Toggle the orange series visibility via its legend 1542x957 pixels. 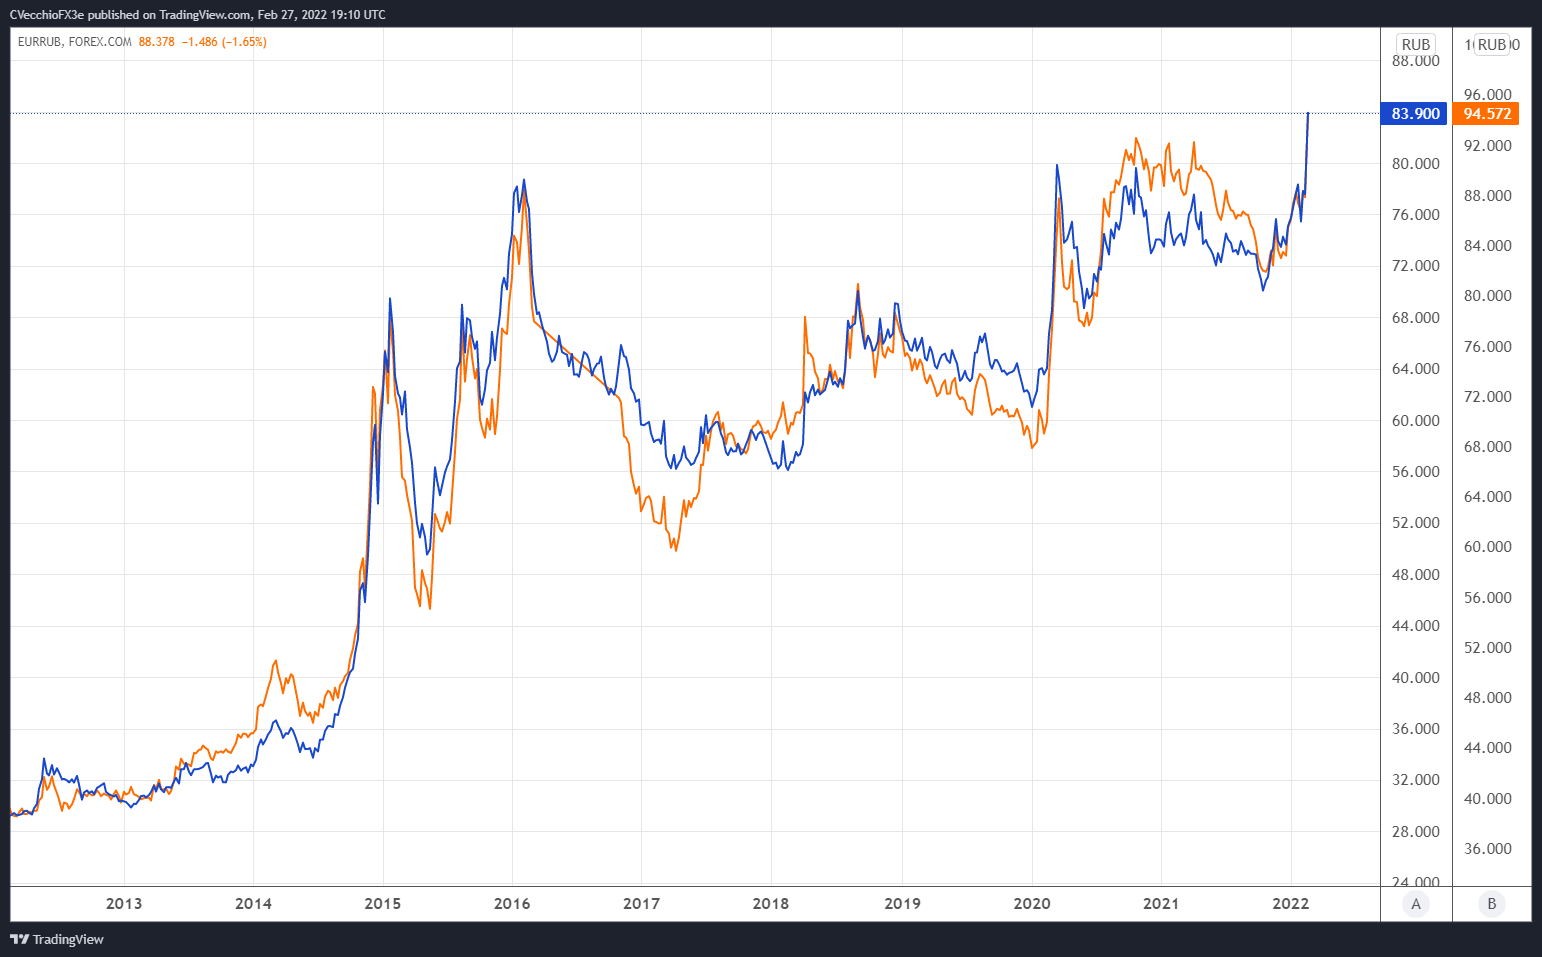coord(40,43)
